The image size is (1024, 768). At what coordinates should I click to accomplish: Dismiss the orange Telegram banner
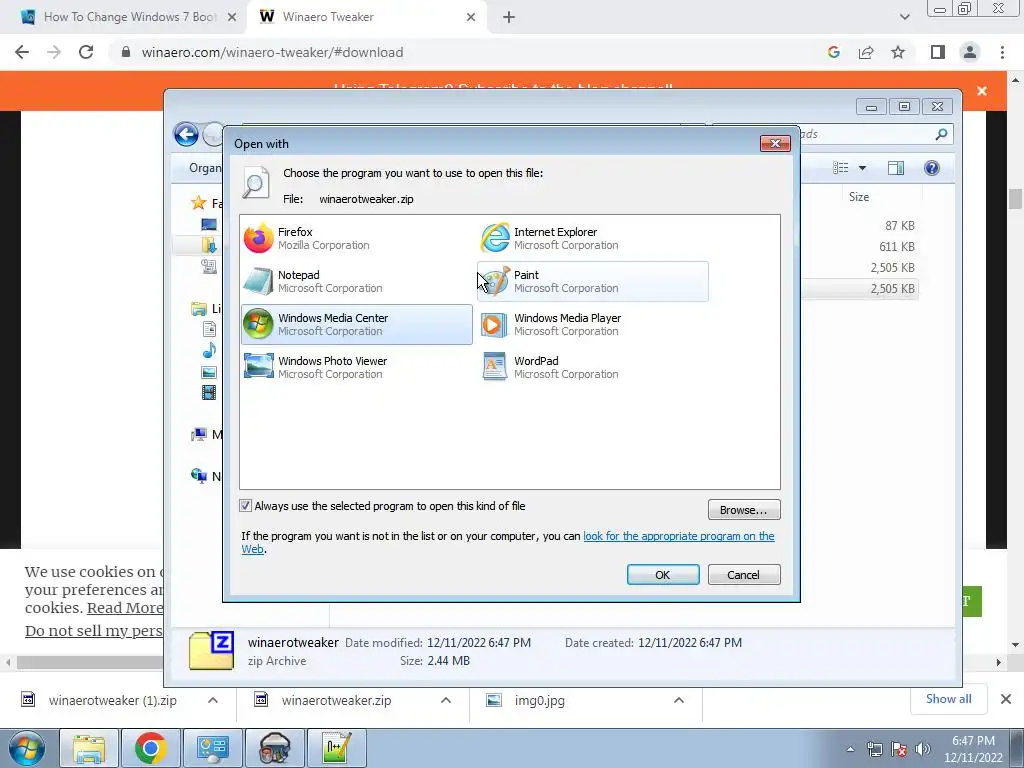coord(982,91)
